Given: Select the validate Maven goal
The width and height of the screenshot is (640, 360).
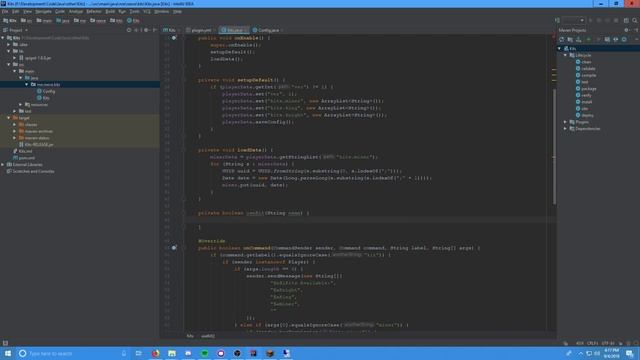Looking at the screenshot, I should 588,69.
